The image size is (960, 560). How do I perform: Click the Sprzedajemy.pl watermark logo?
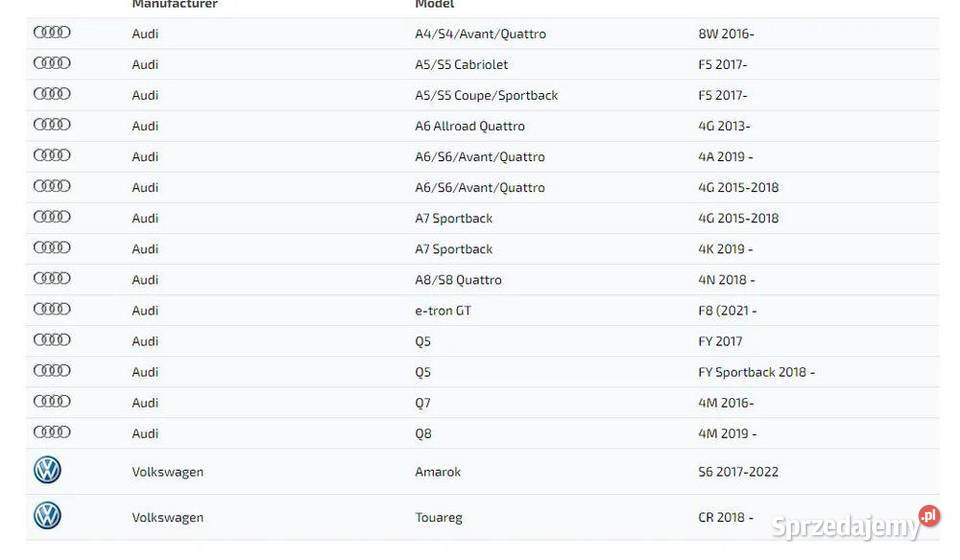[855, 524]
